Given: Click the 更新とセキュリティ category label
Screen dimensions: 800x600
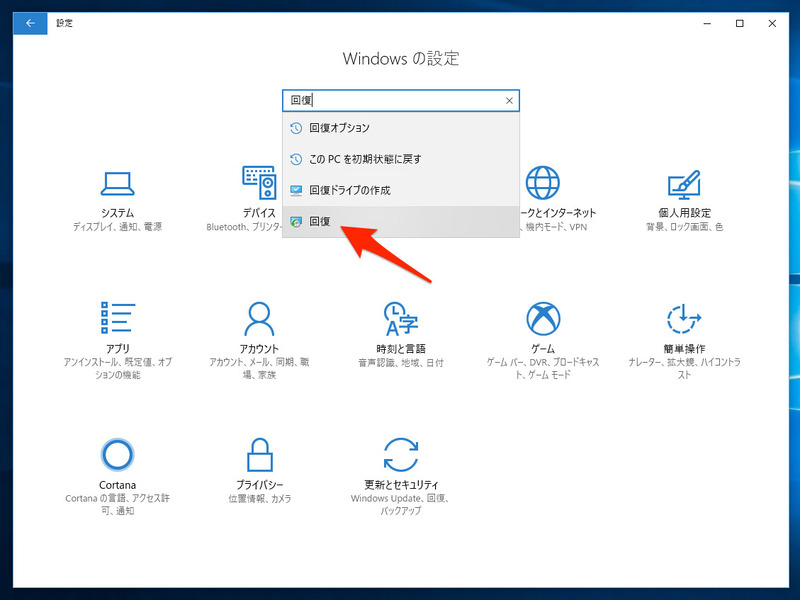Looking at the screenshot, I should 401,484.
